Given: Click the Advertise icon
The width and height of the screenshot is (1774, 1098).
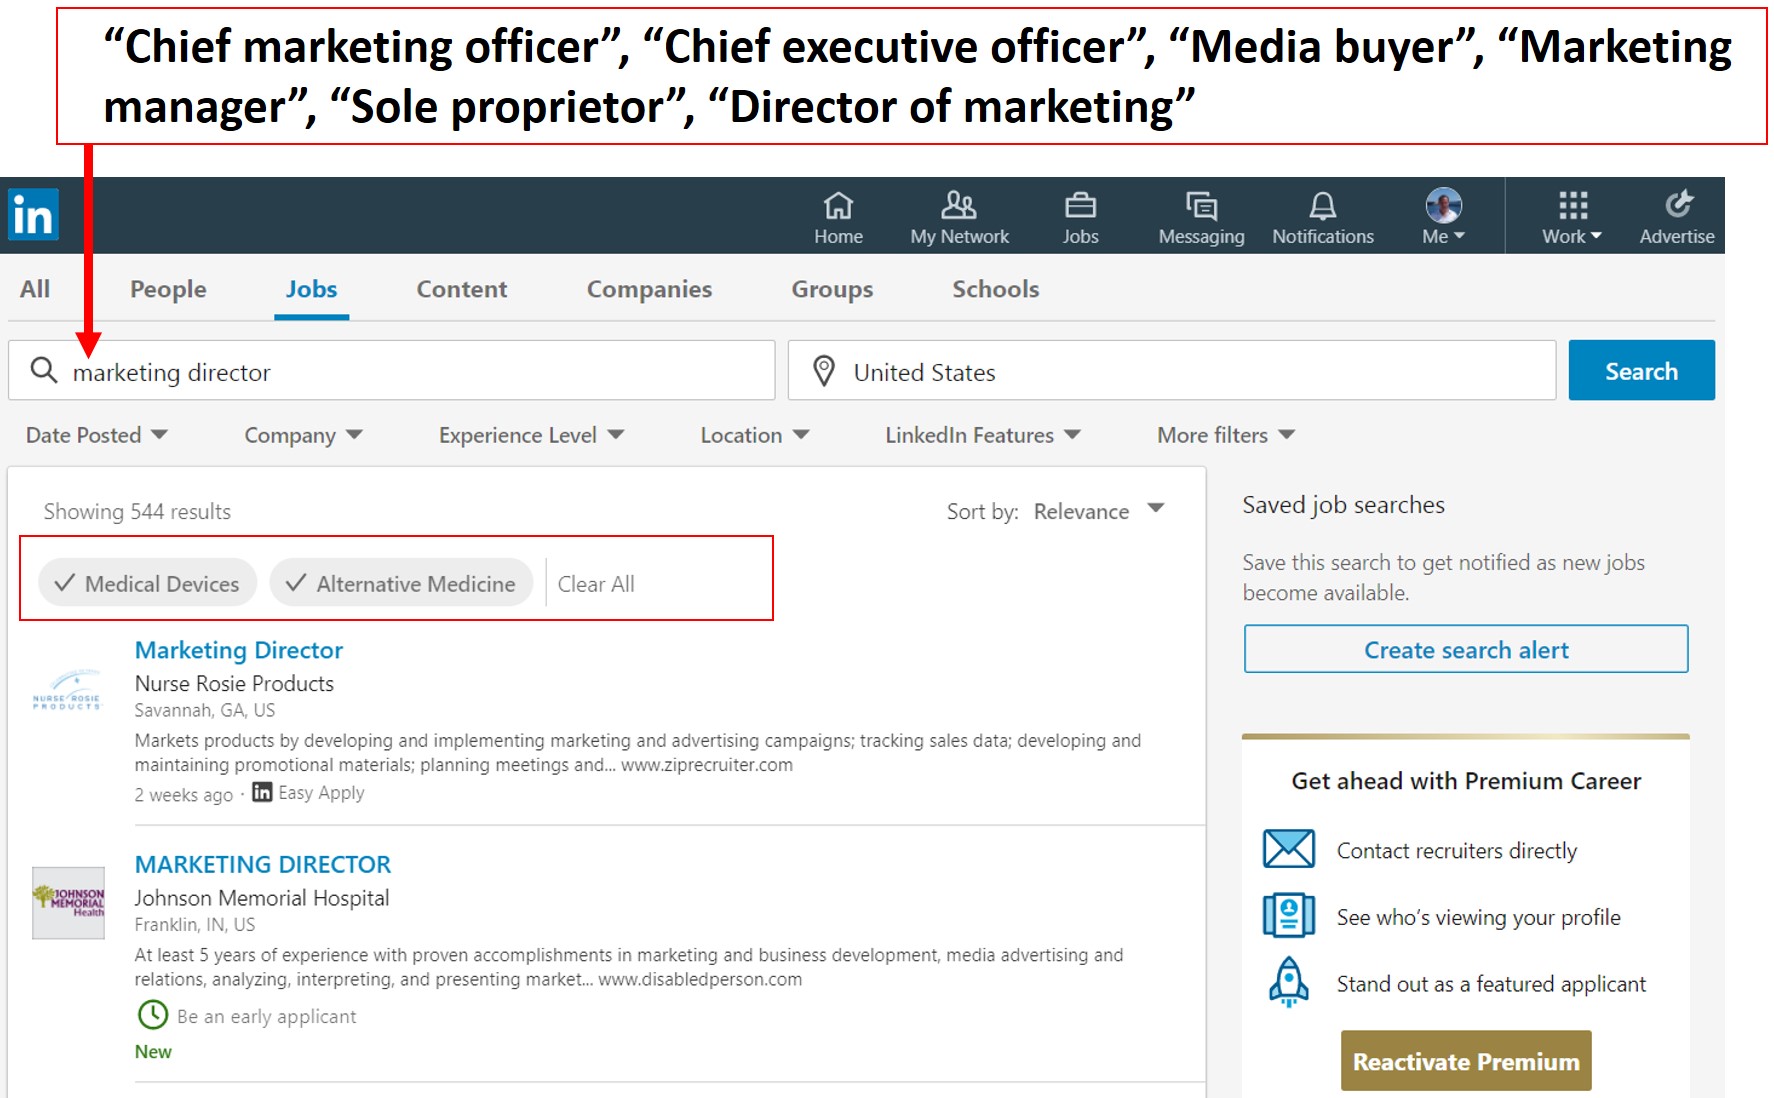Looking at the screenshot, I should point(1678,204).
